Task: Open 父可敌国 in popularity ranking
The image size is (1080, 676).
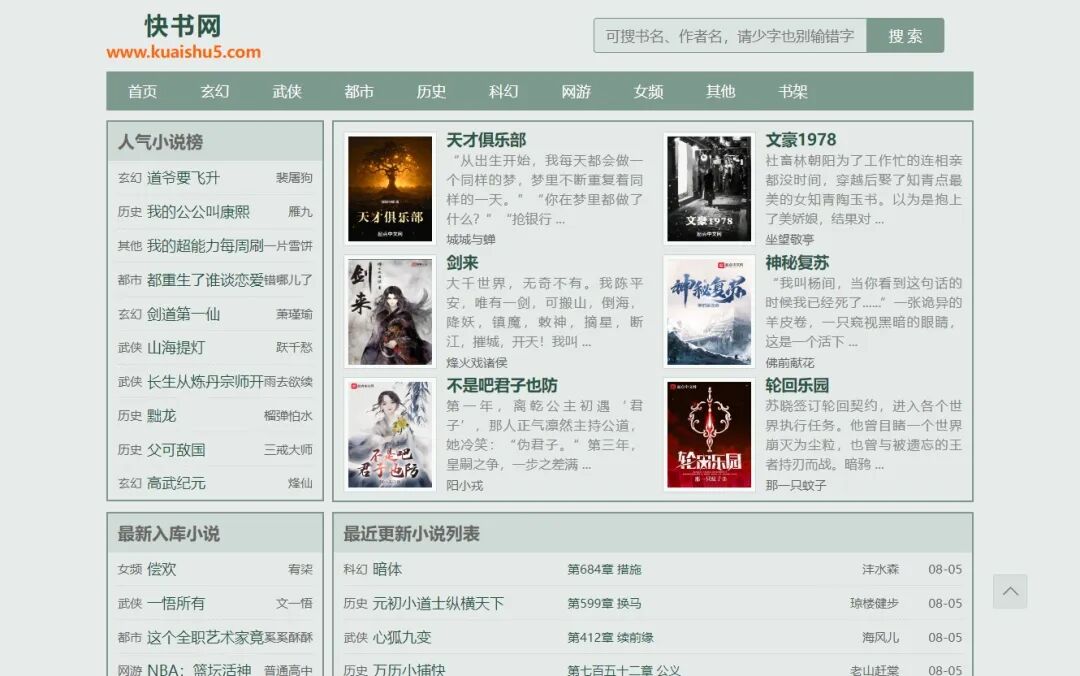Action: click(x=176, y=449)
